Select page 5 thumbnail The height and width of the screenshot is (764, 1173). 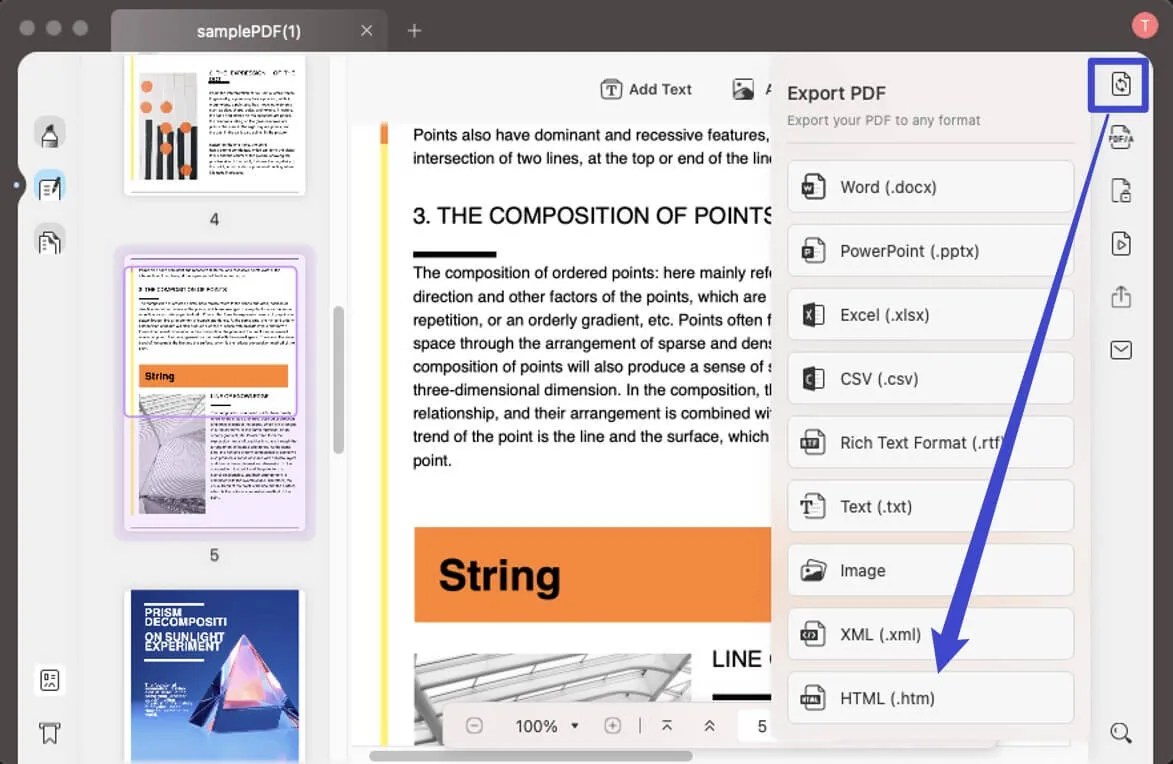pos(215,393)
